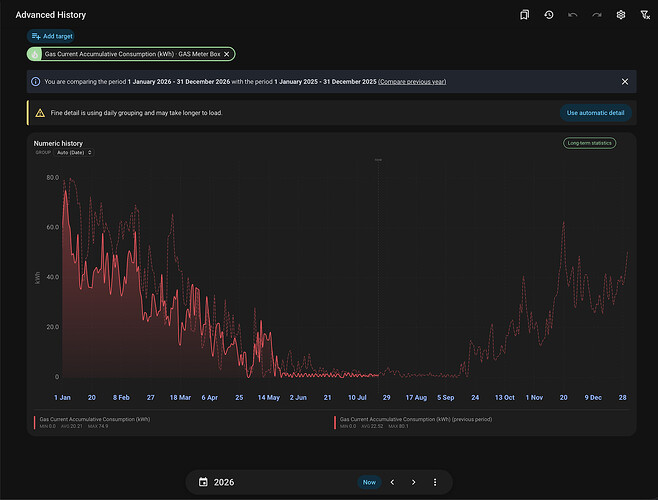Go to the next period arrow
658x500 pixels.
click(413, 482)
